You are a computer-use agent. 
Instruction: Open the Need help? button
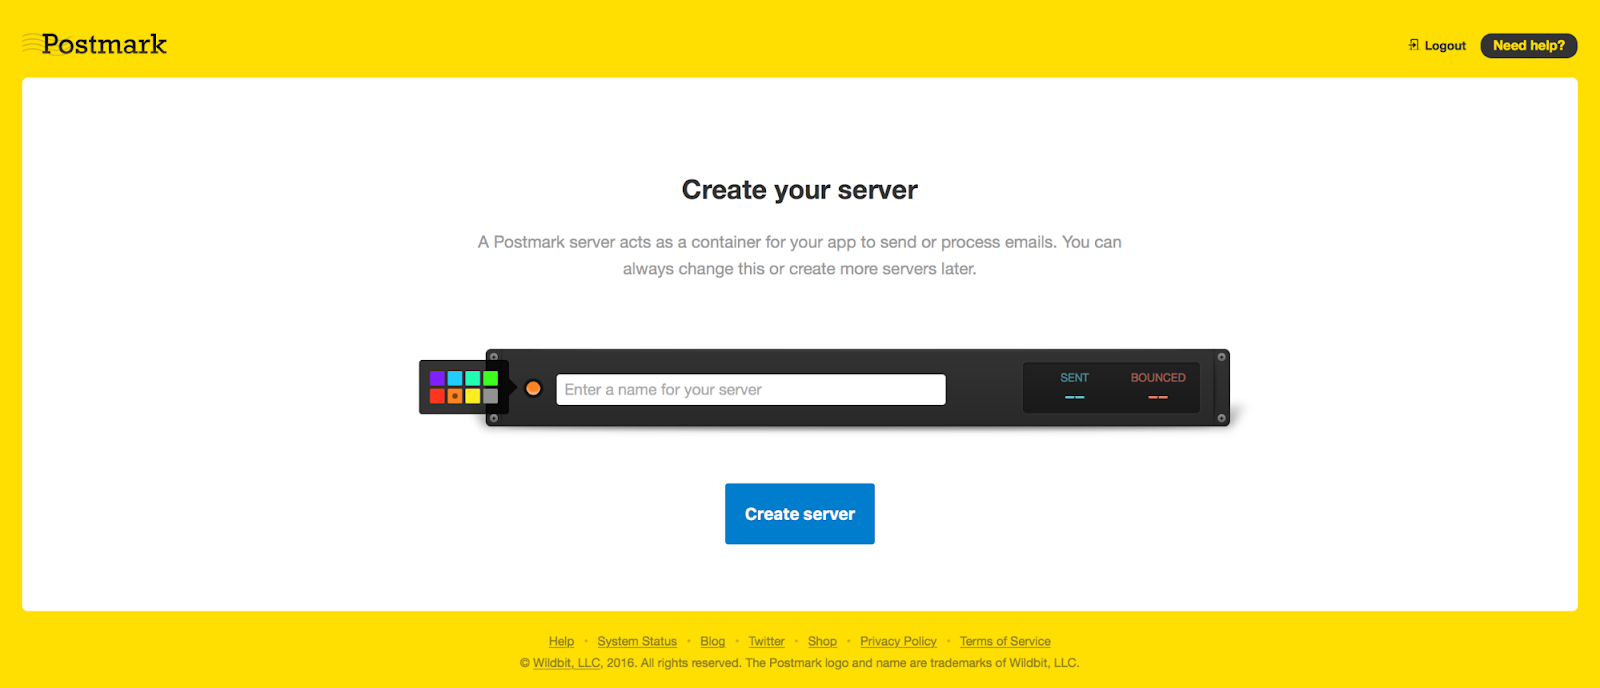[1528, 46]
